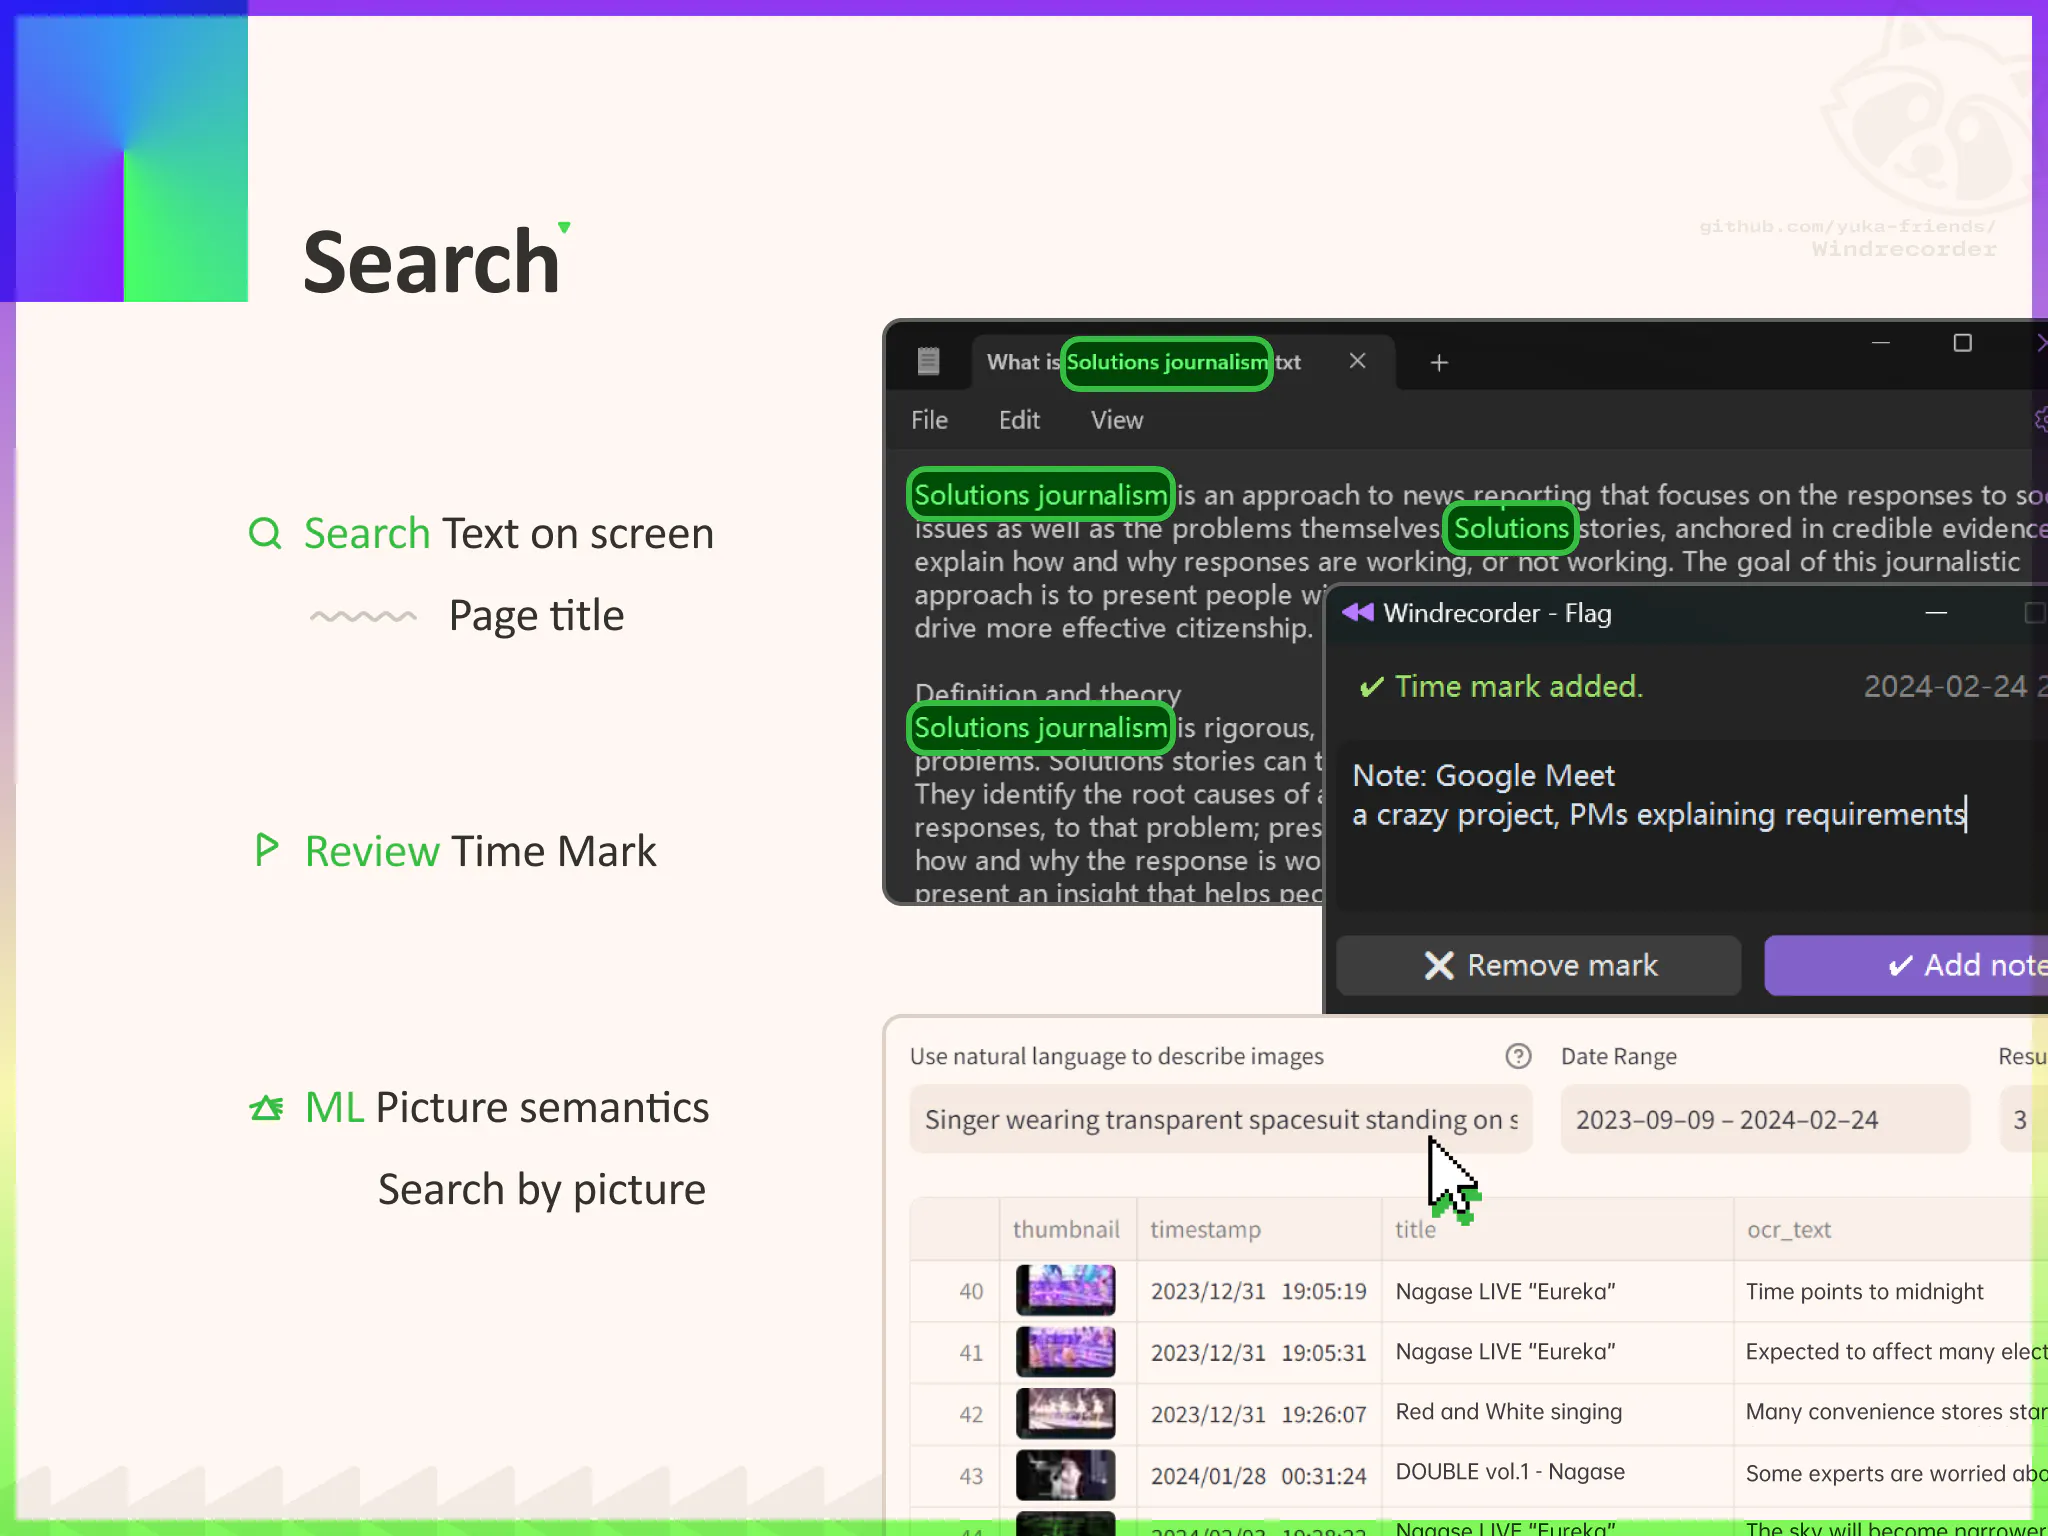Open thumbnail in row 42
2048x1536 pixels.
1066,1414
